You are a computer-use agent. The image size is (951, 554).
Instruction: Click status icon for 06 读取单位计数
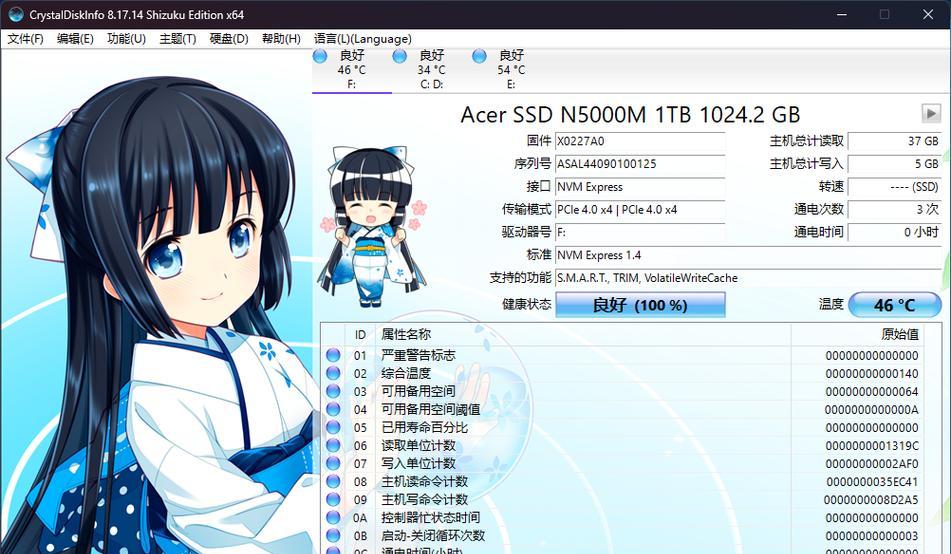(x=333, y=445)
